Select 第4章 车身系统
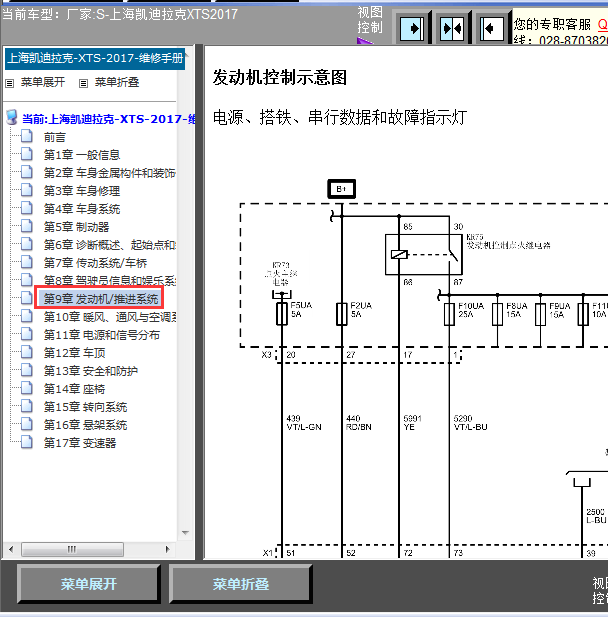The width and height of the screenshot is (608, 617). click(82, 209)
